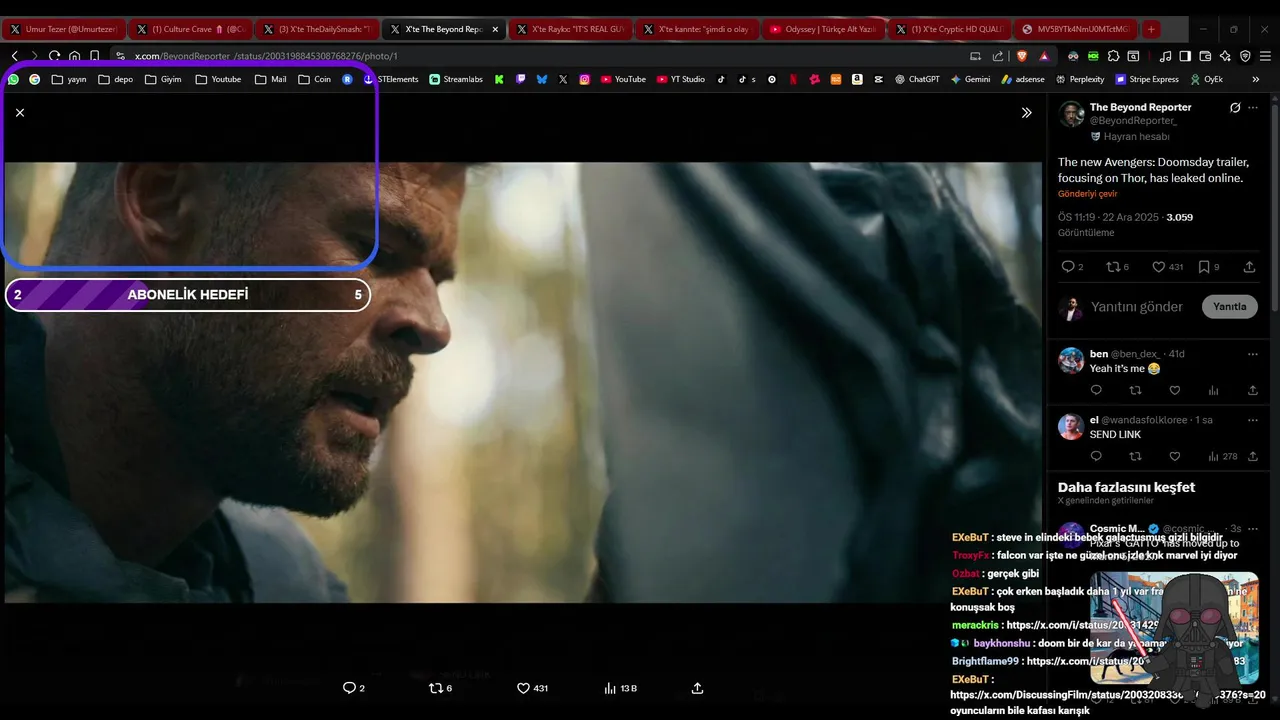The image size is (1280, 720).
Task: Open a new browser tab
Action: click(x=1151, y=29)
